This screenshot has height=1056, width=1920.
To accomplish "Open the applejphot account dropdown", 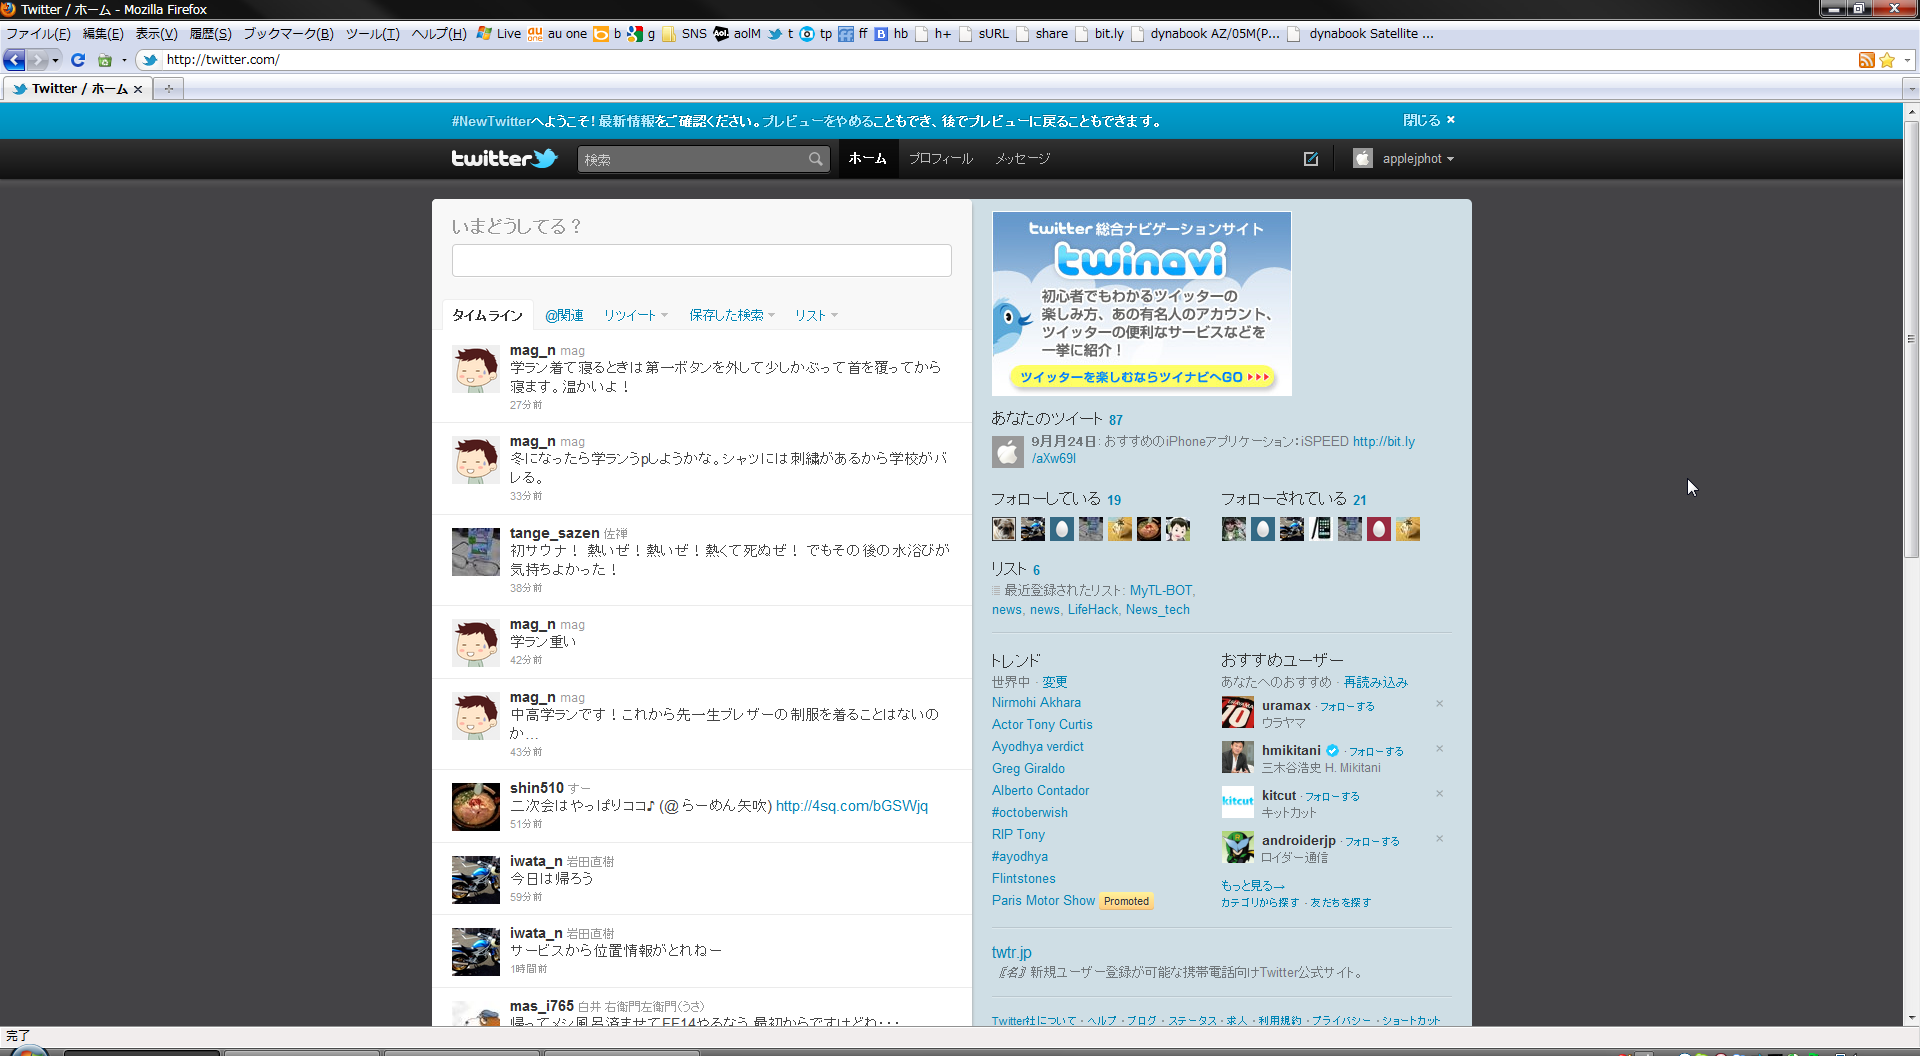I will 1404,158.
